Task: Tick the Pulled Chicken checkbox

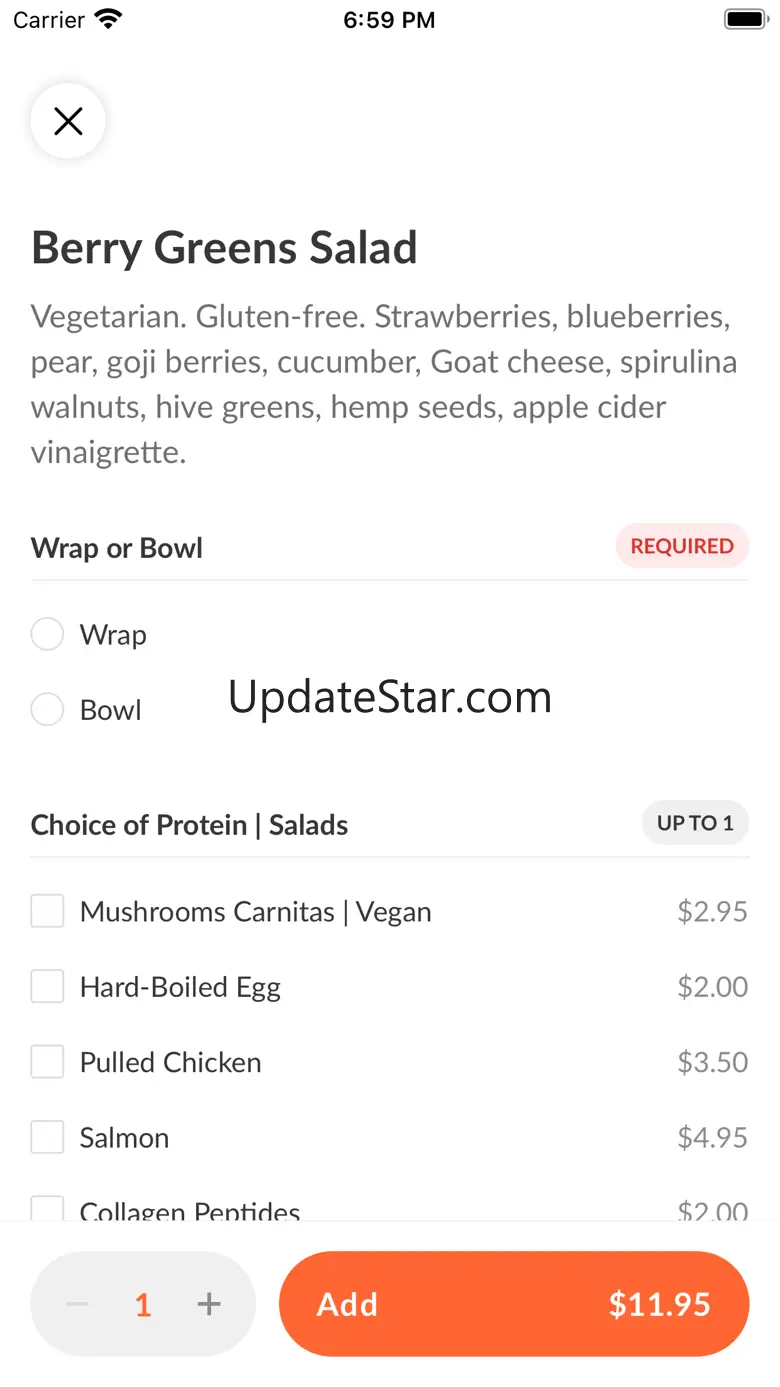Action: pyautogui.click(x=47, y=1062)
